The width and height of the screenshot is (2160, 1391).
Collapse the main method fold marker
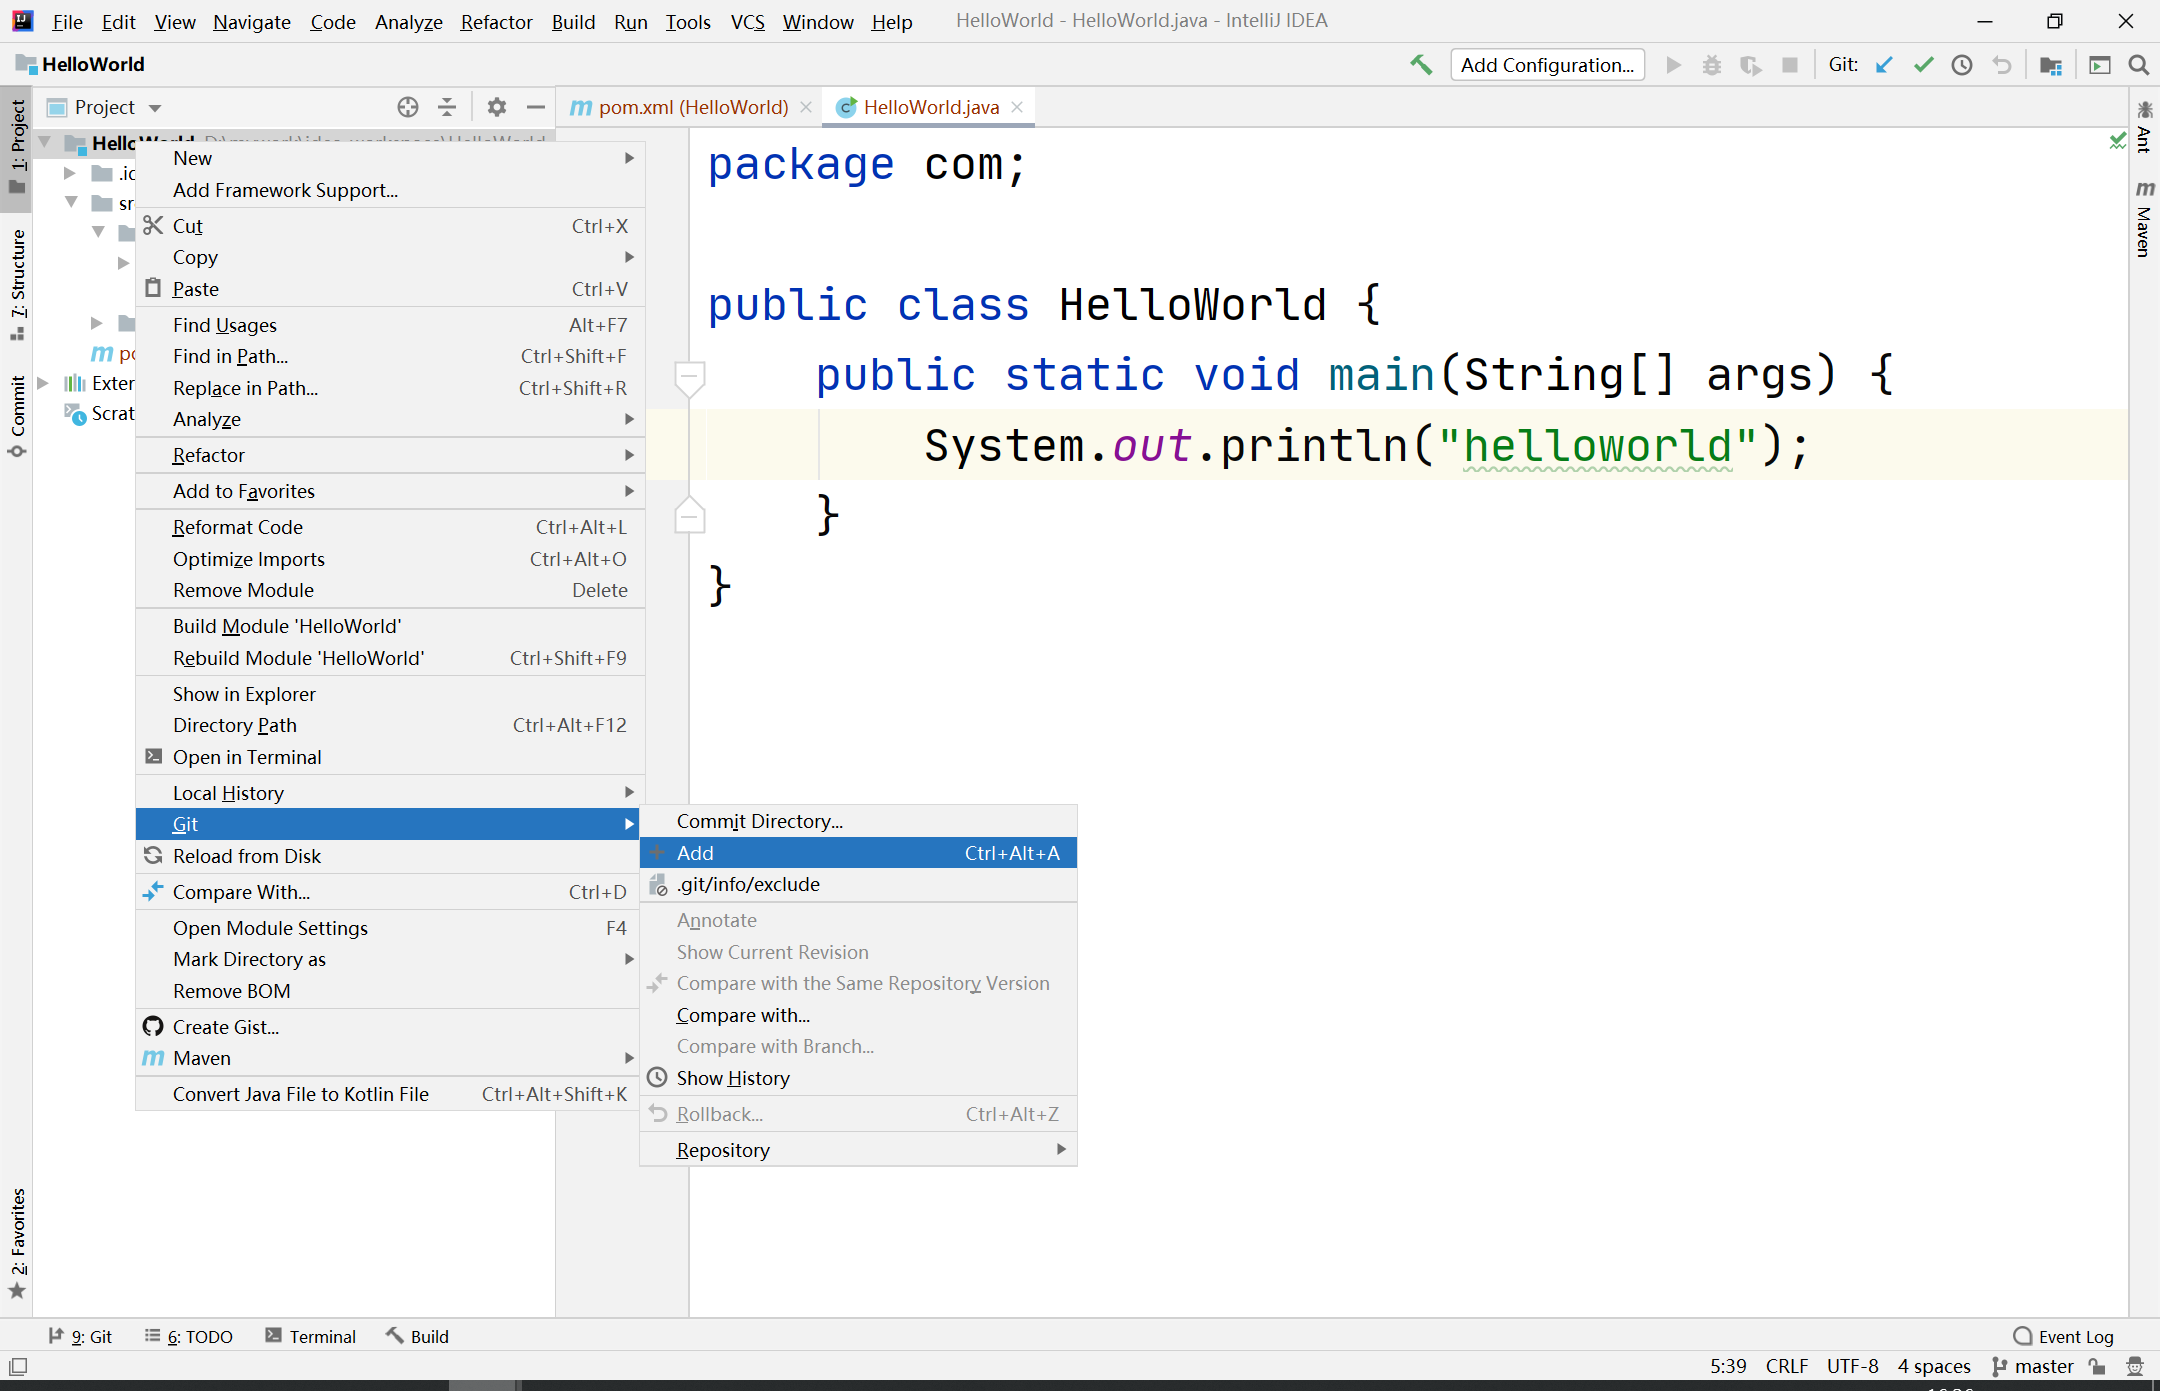[690, 377]
